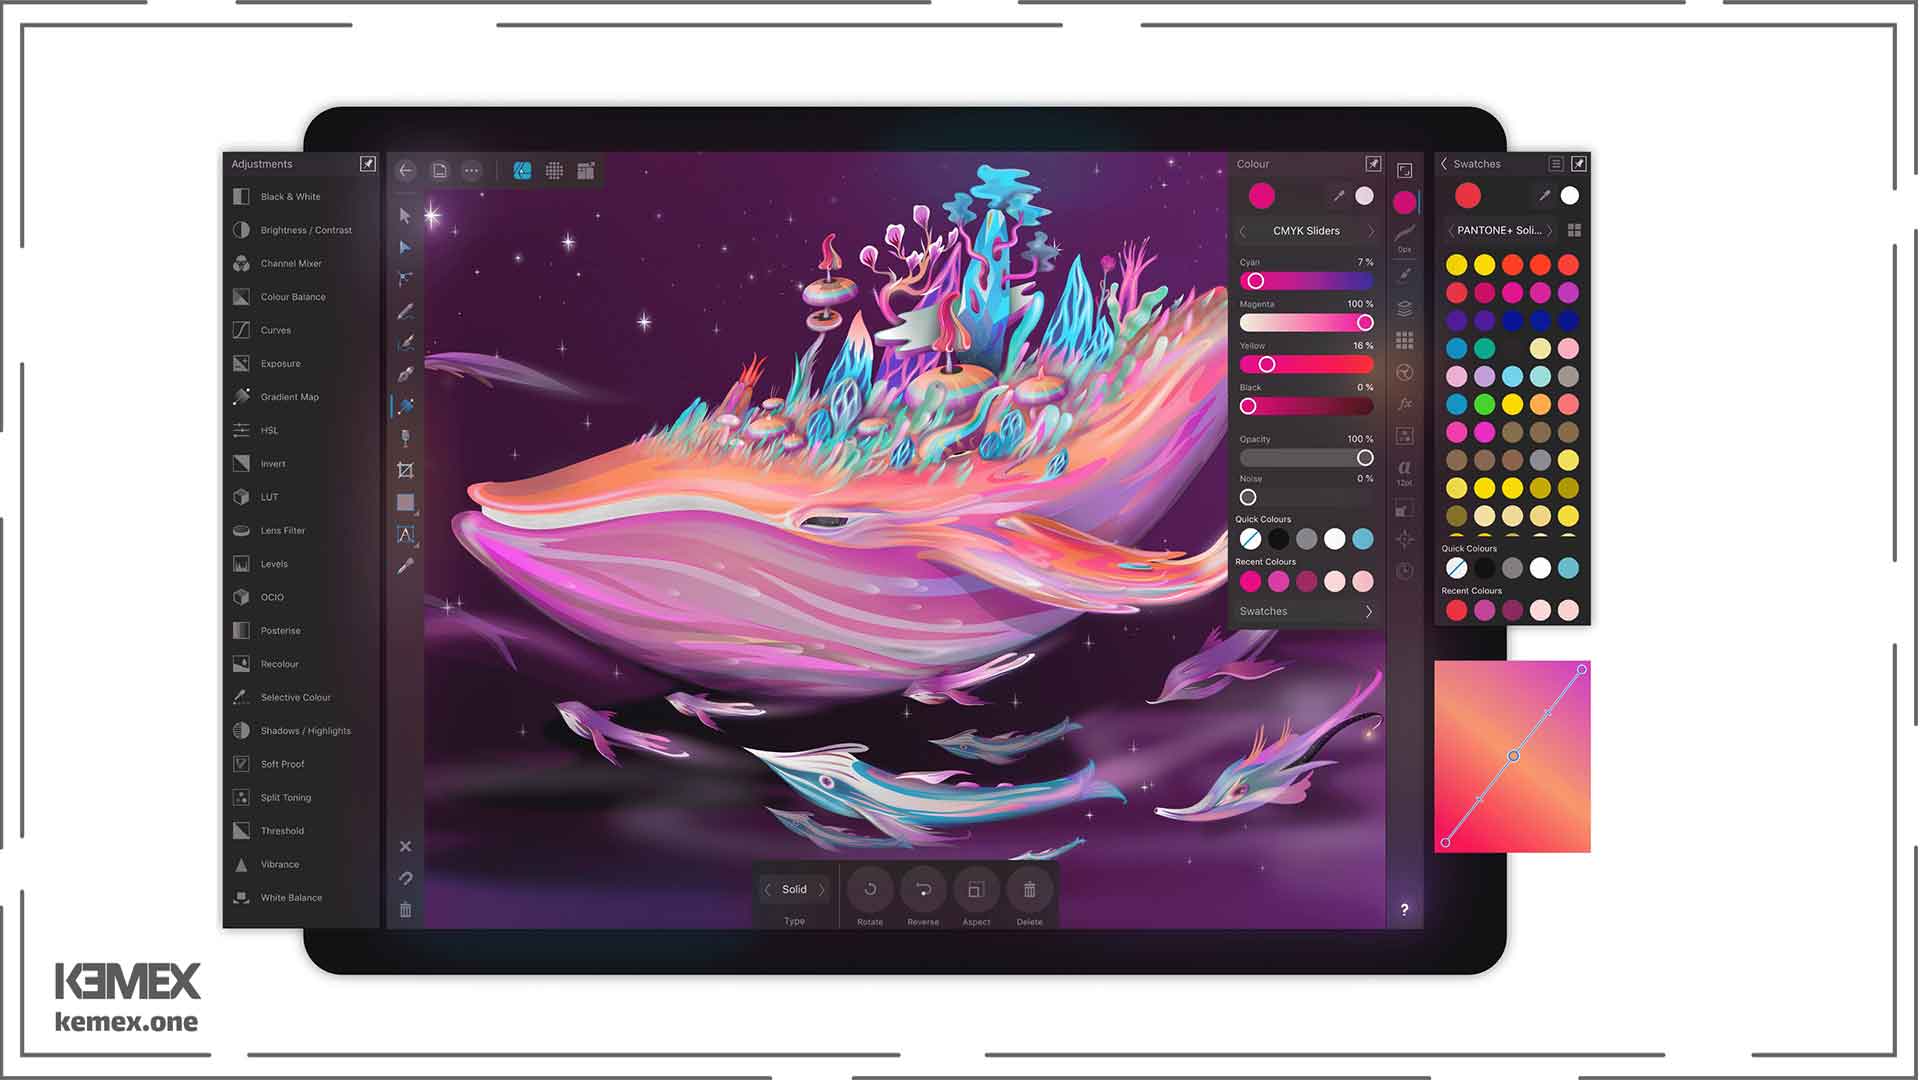Click the Channel Mixer adjustment
This screenshot has height=1080, width=1920.
[x=289, y=262]
